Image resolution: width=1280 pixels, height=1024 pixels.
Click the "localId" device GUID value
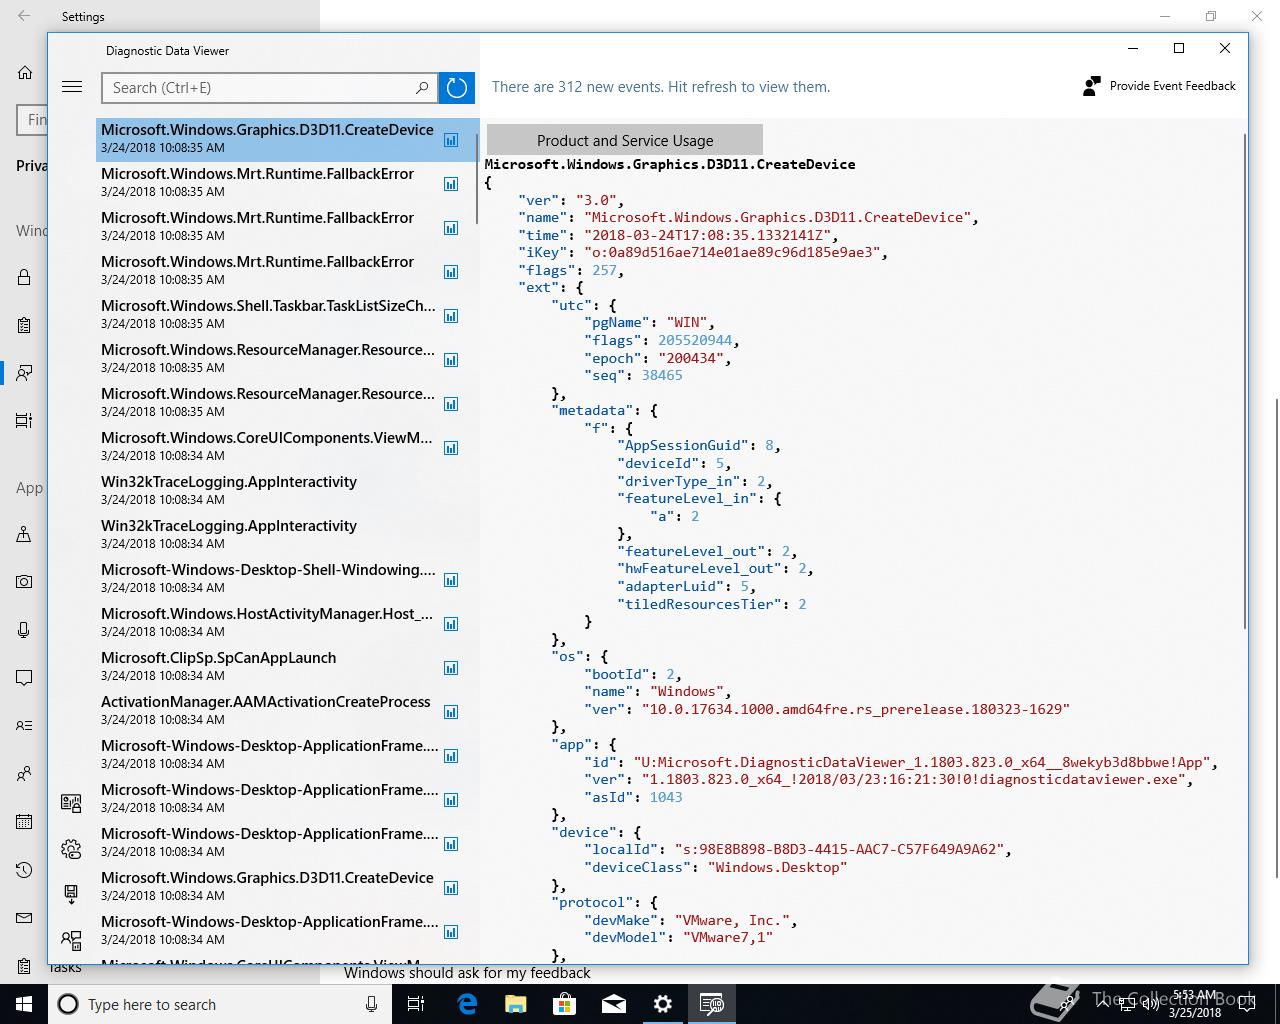coord(839,849)
